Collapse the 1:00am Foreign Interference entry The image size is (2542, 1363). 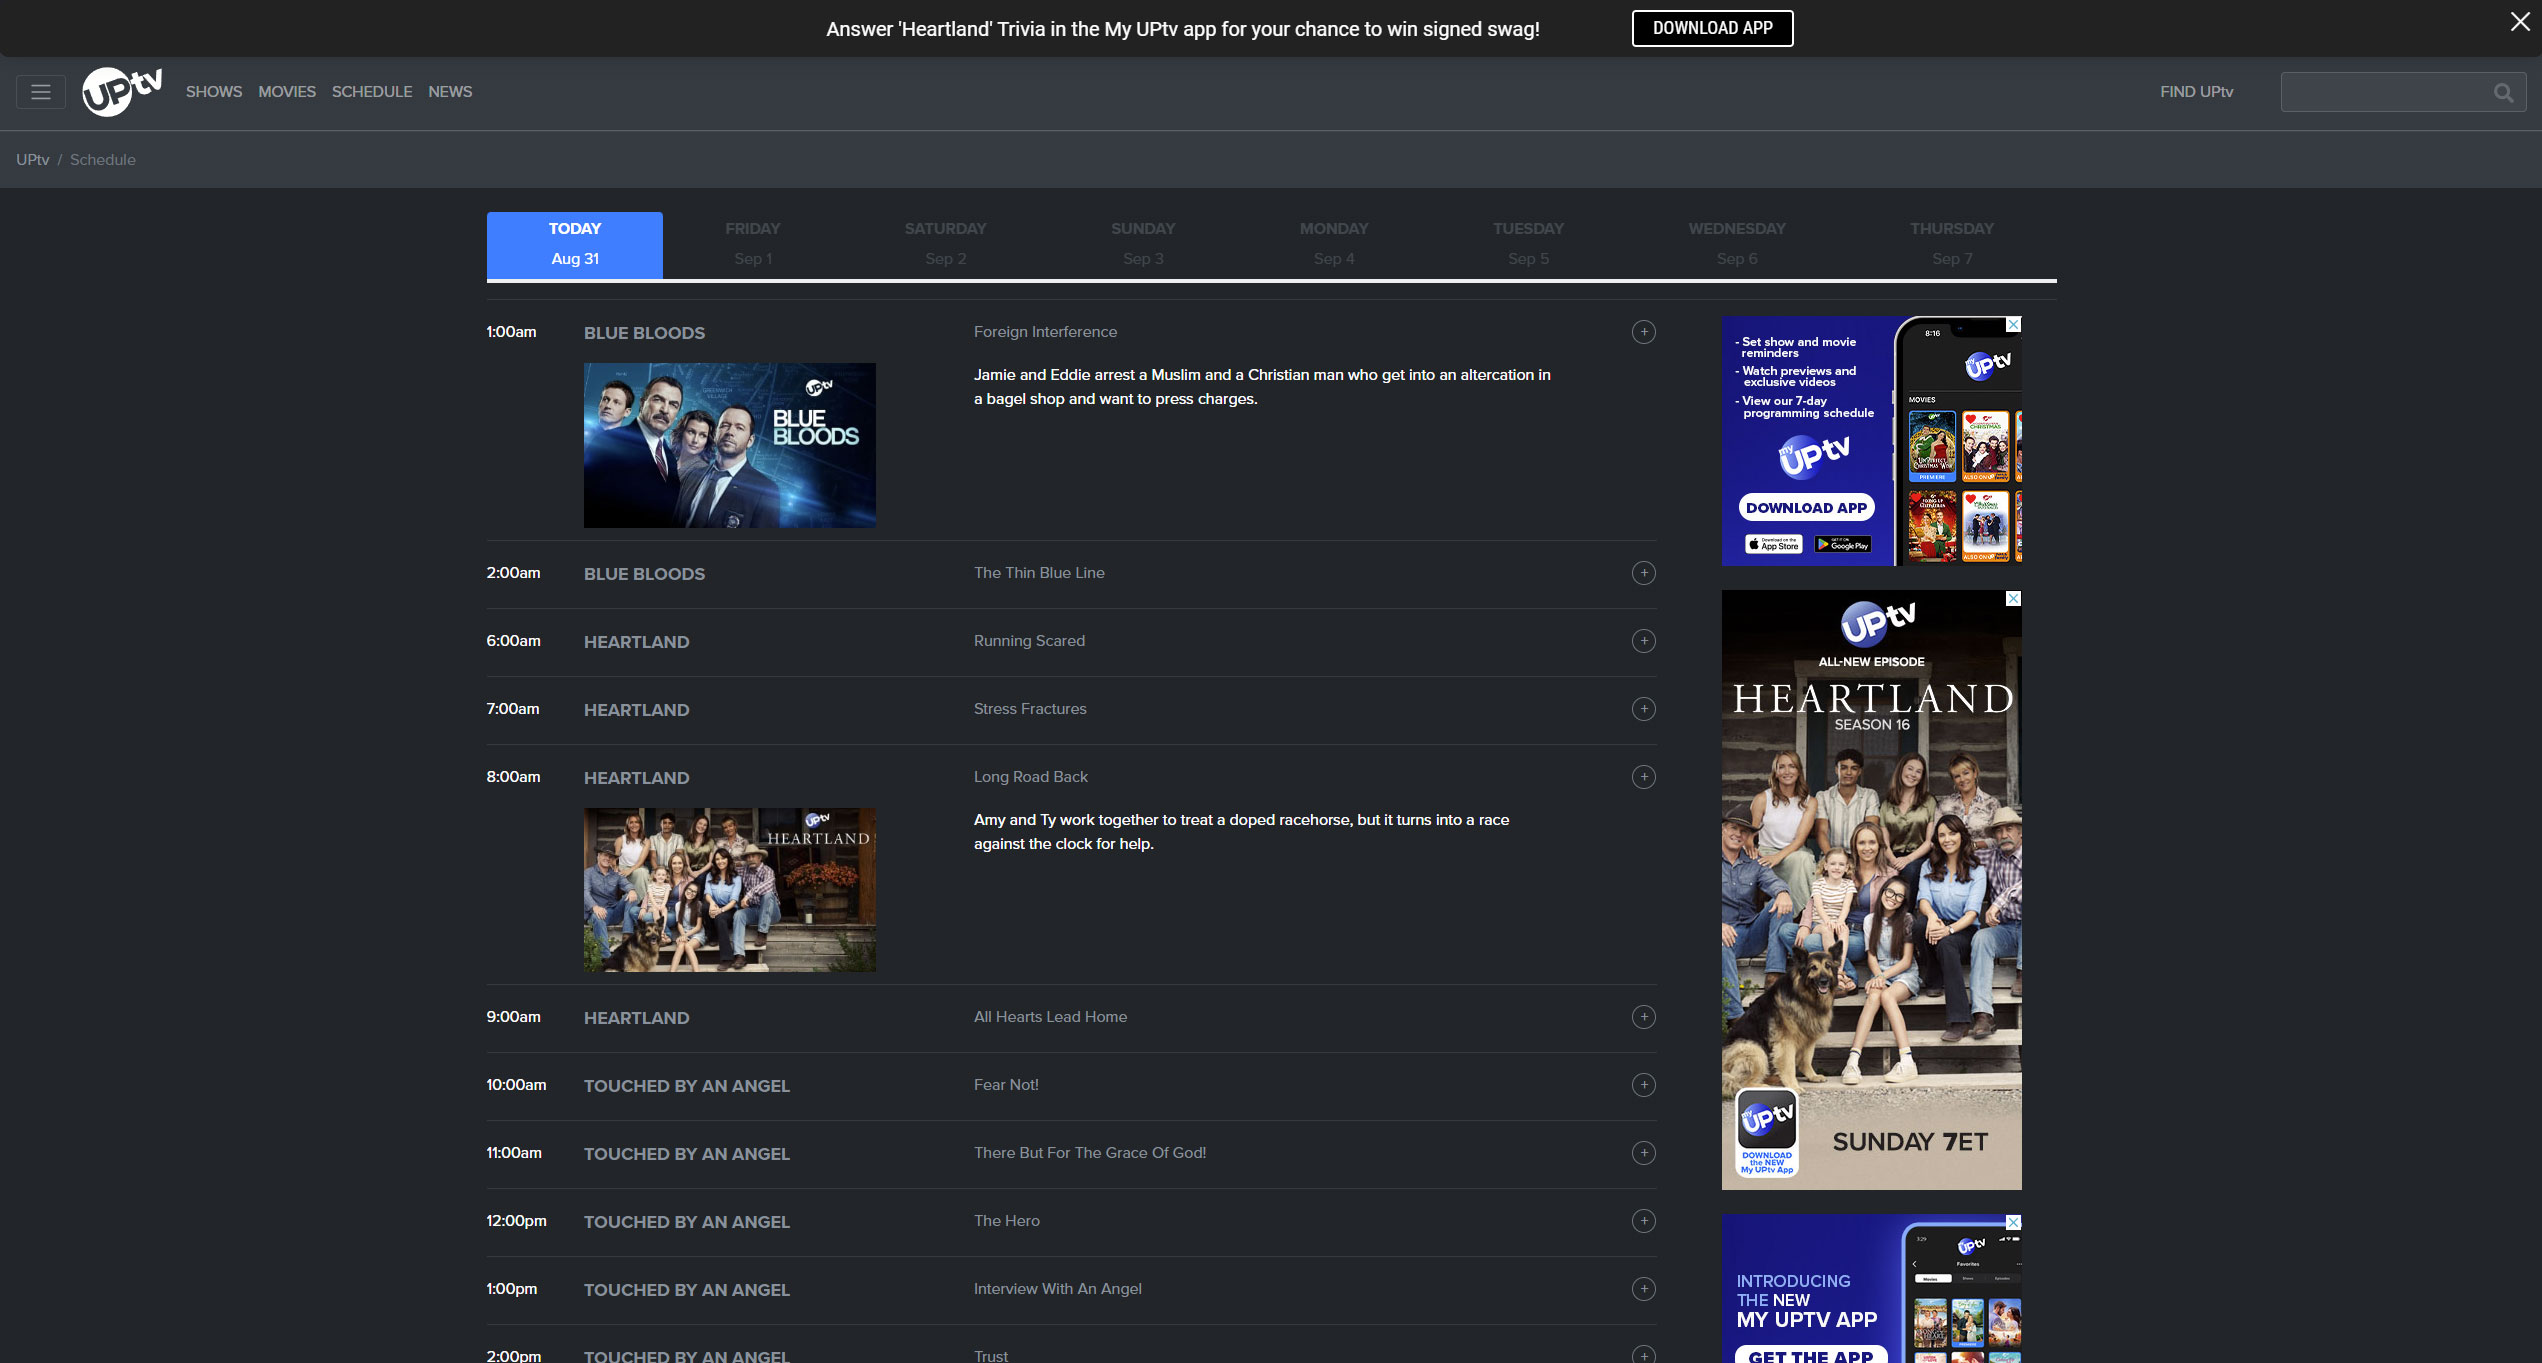tap(1643, 332)
